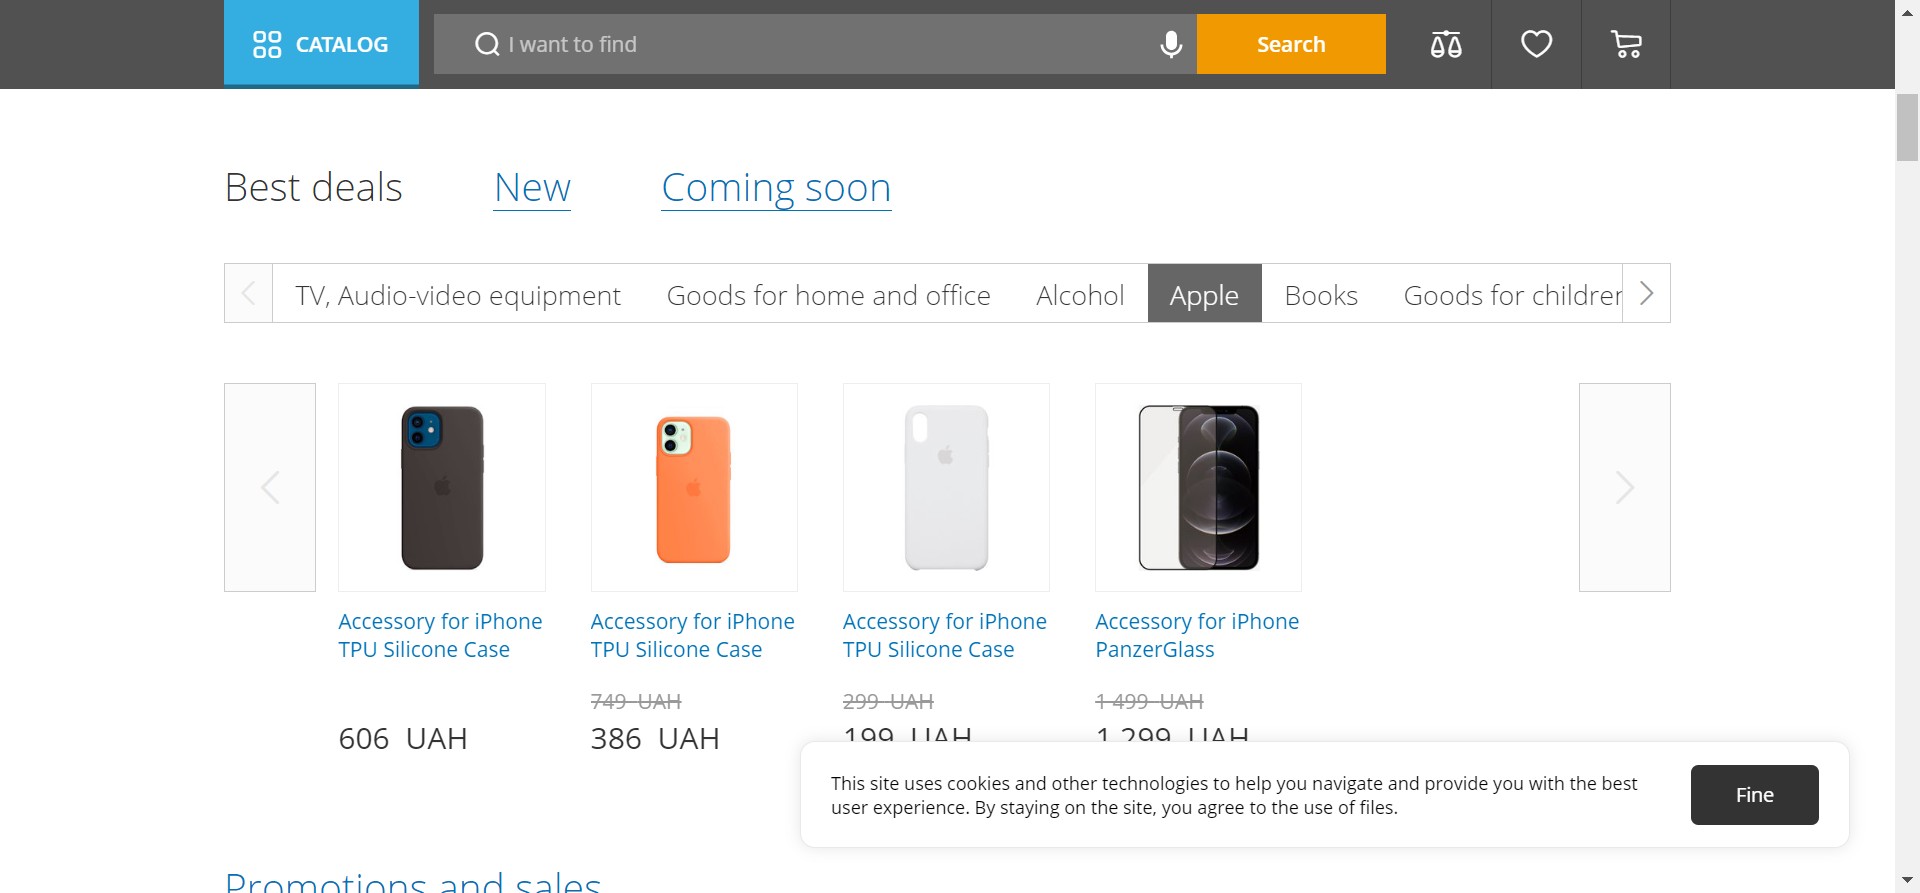Click the microphone voice search icon
The height and width of the screenshot is (893, 1920).
[1170, 44]
